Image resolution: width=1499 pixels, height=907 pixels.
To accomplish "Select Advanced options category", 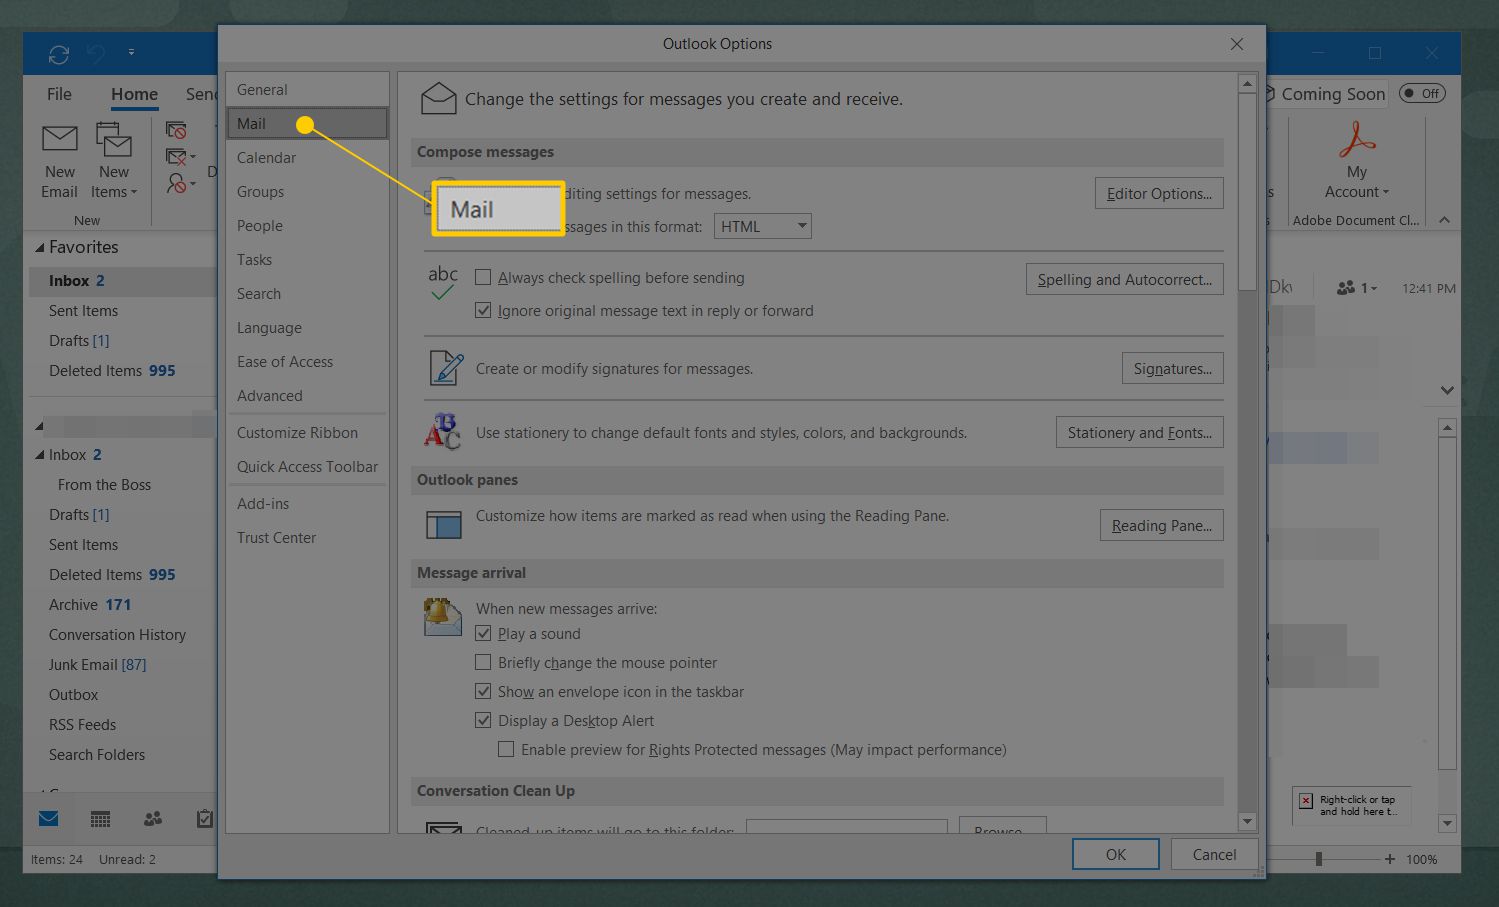I will click(x=307, y=395).
